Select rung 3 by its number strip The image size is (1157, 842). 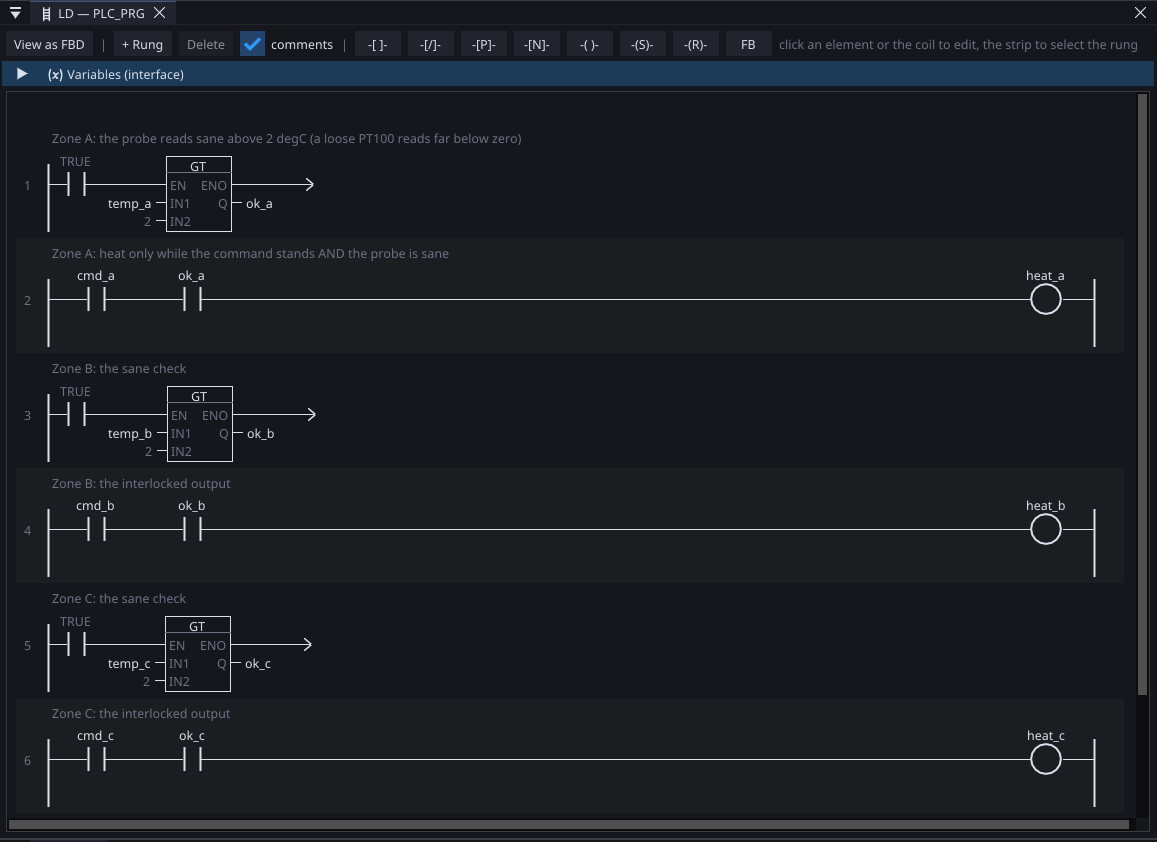coord(27,415)
